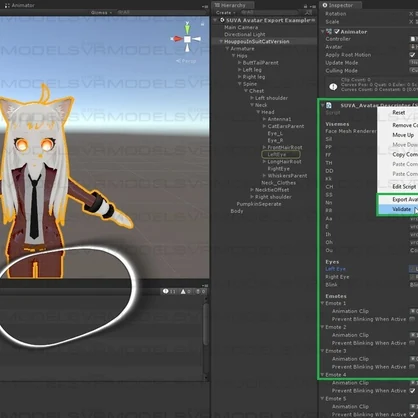Image resolution: width=418 pixels, height=418 pixels.
Task: Click the Animator component icon
Action: [329, 32]
